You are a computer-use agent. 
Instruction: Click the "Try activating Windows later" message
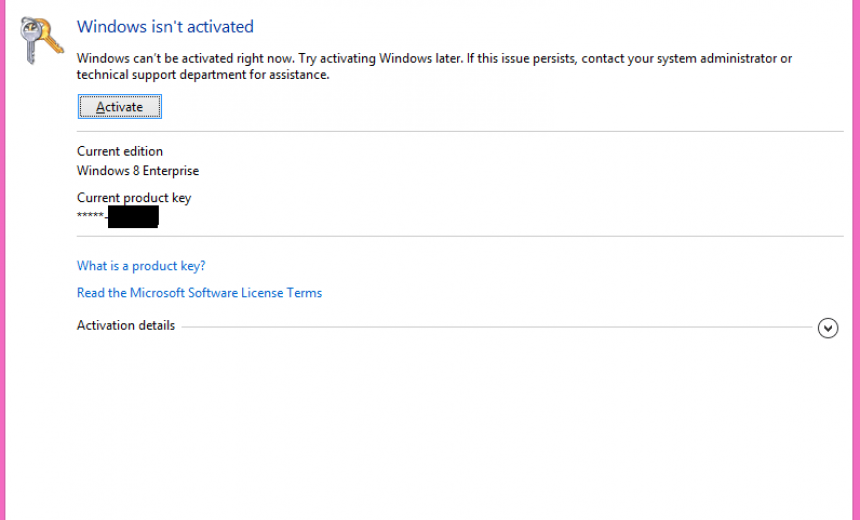pyautogui.click(x=380, y=58)
